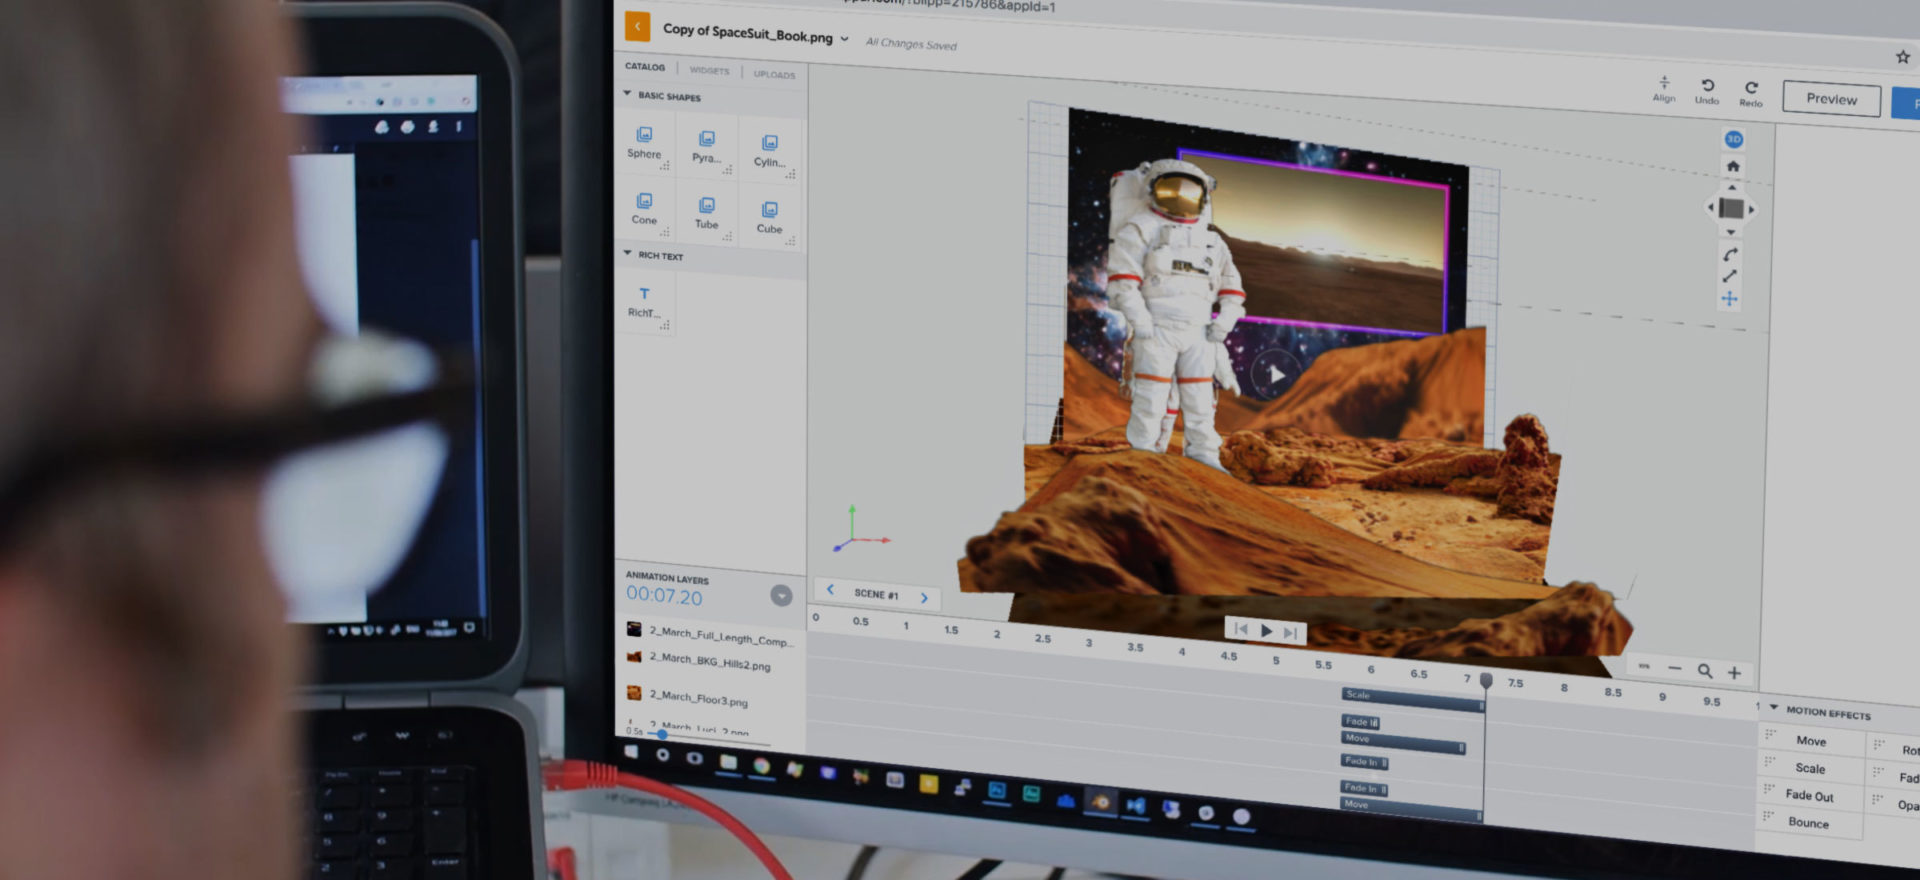Select the move tool in viewport

pyautogui.click(x=1730, y=299)
